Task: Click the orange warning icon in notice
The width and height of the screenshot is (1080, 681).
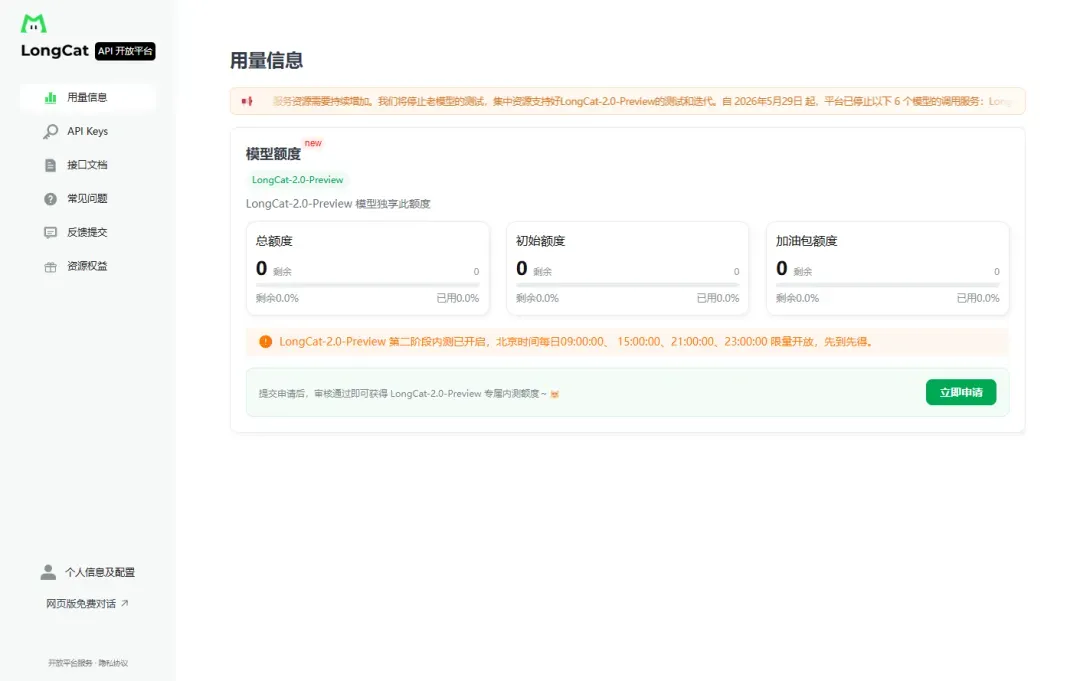Action: (265, 342)
